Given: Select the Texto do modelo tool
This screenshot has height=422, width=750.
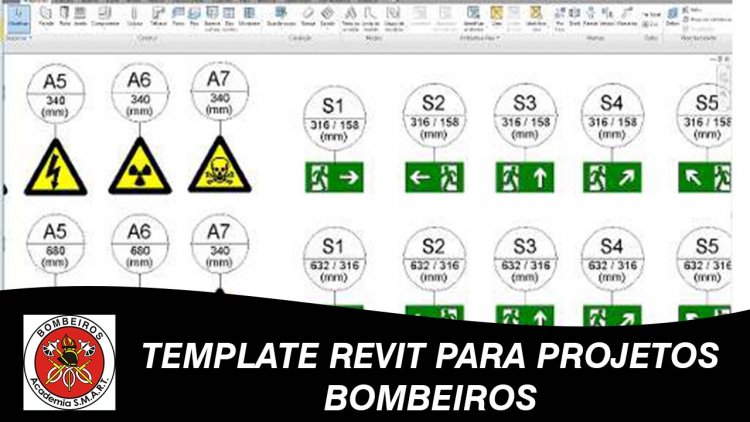Looking at the screenshot, I should tap(351, 18).
